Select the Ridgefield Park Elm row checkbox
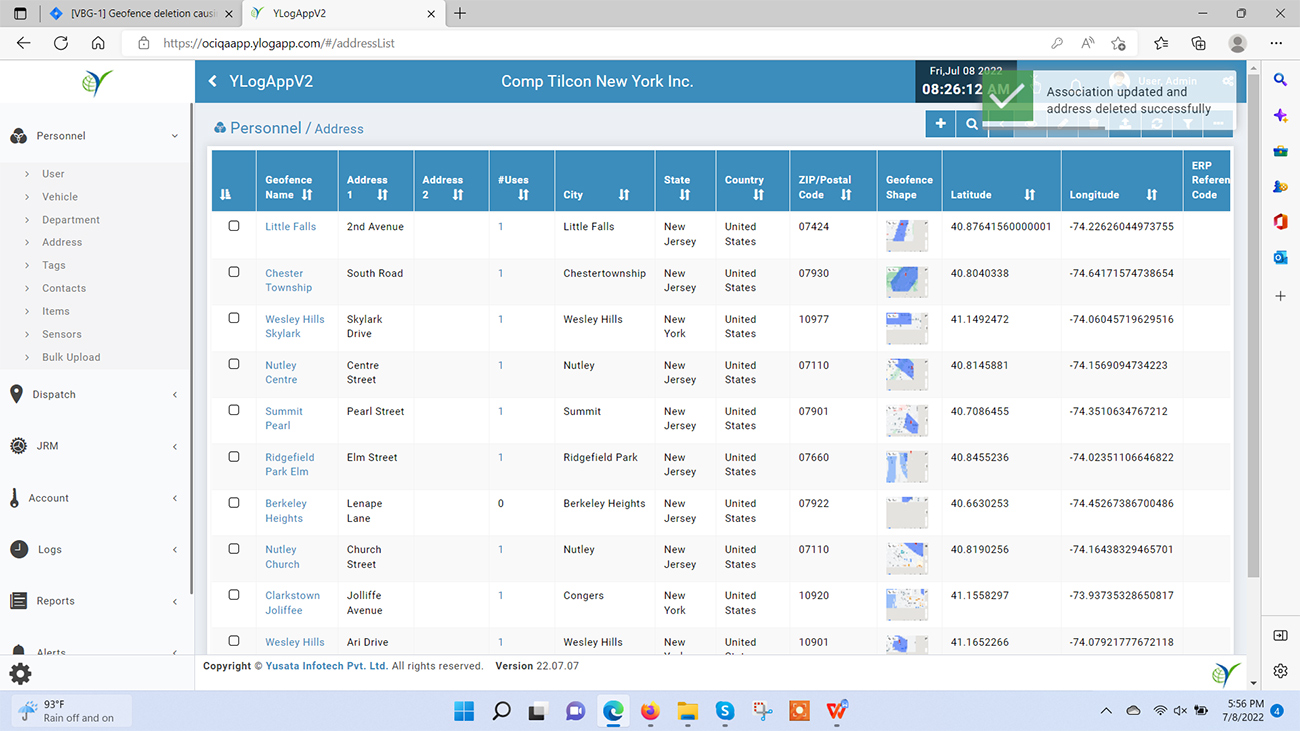This screenshot has height=731, width=1300. (x=234, y=456)
